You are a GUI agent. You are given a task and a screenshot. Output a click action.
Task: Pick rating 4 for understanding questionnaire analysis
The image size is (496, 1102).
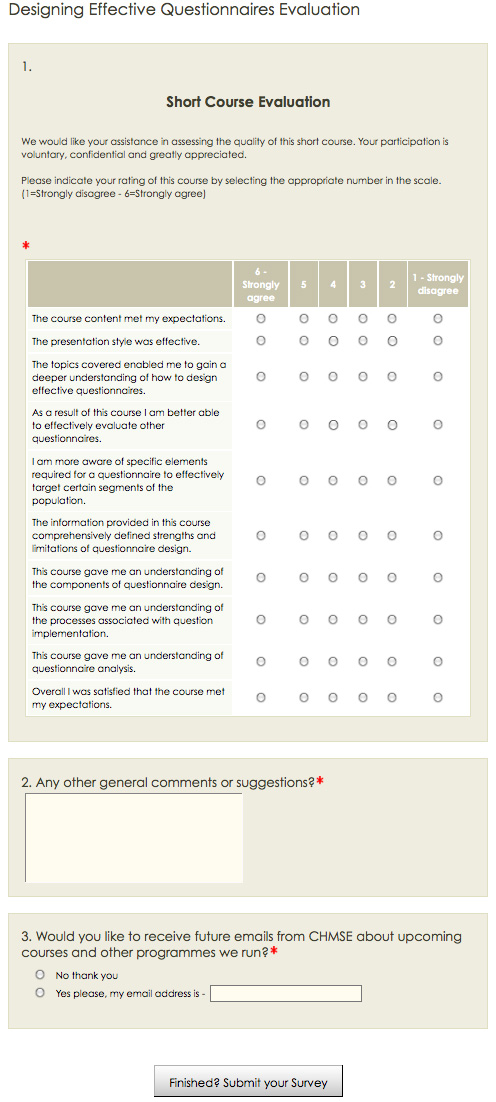[333, 661]
